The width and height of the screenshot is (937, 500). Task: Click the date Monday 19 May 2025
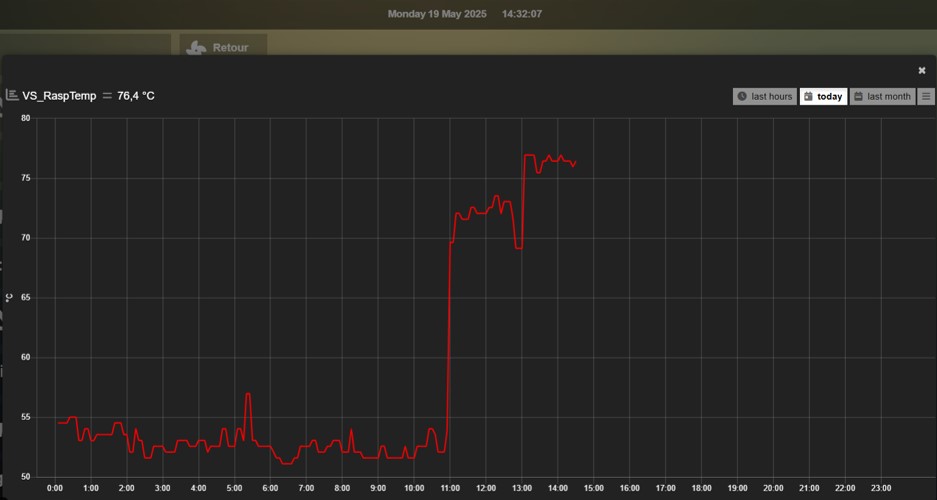437,14
